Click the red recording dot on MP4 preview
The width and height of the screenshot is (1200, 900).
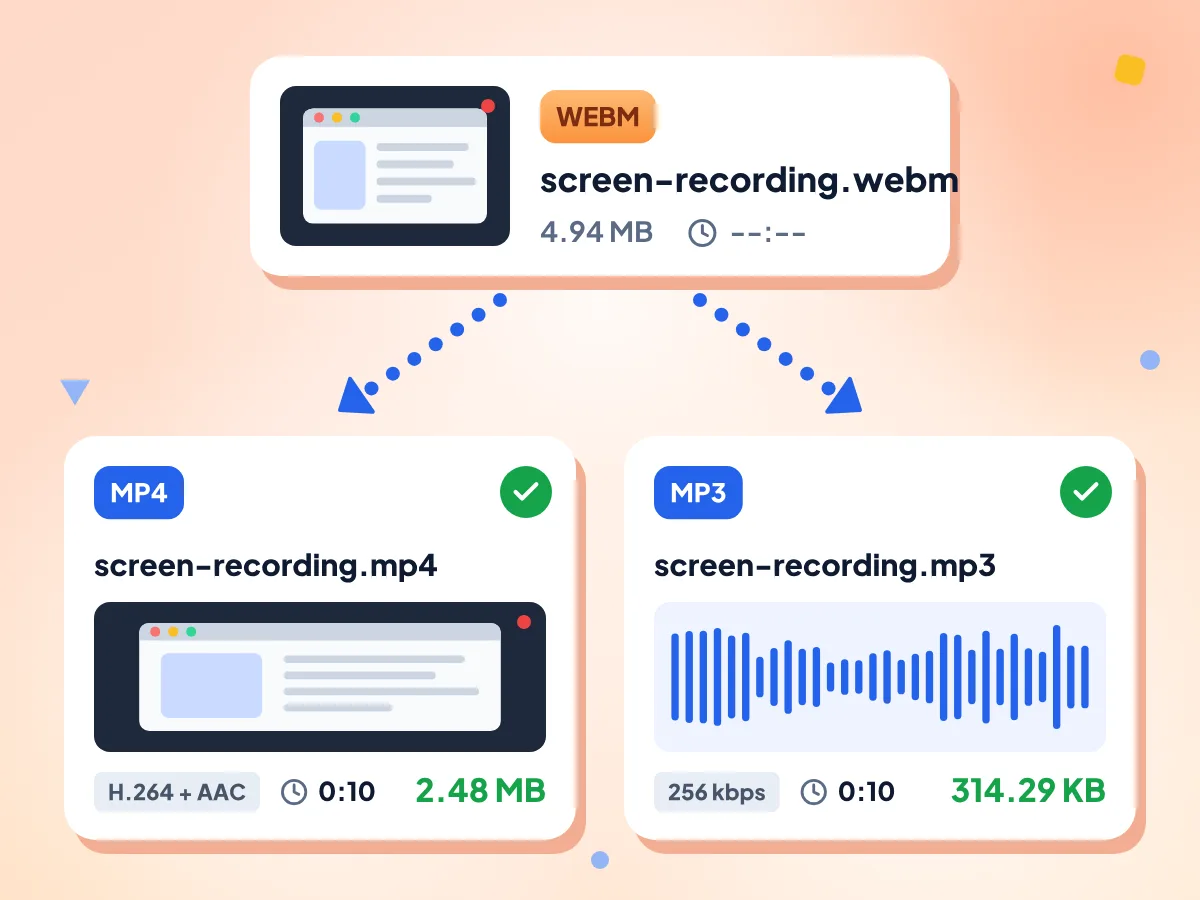tap(524, 622)
